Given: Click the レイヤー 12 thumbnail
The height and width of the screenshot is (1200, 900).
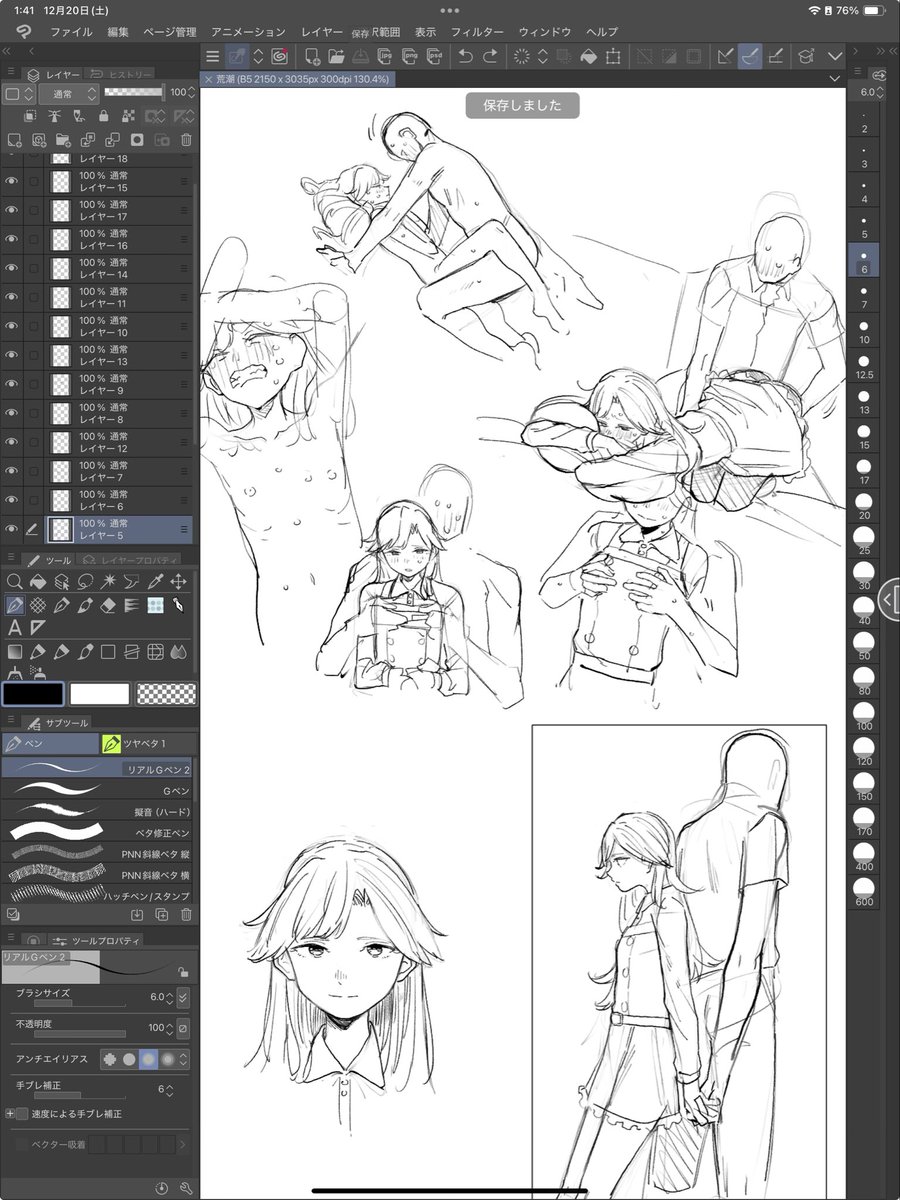Looking at the screenshot, I should (x=61, y=442).
